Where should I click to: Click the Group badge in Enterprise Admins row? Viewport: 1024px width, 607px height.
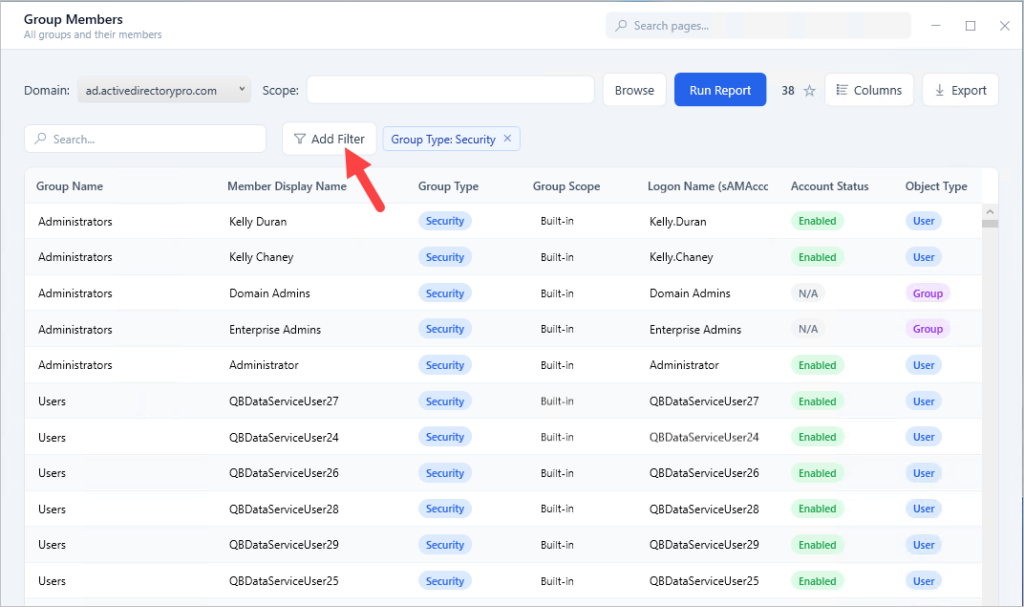pos(927,329)
